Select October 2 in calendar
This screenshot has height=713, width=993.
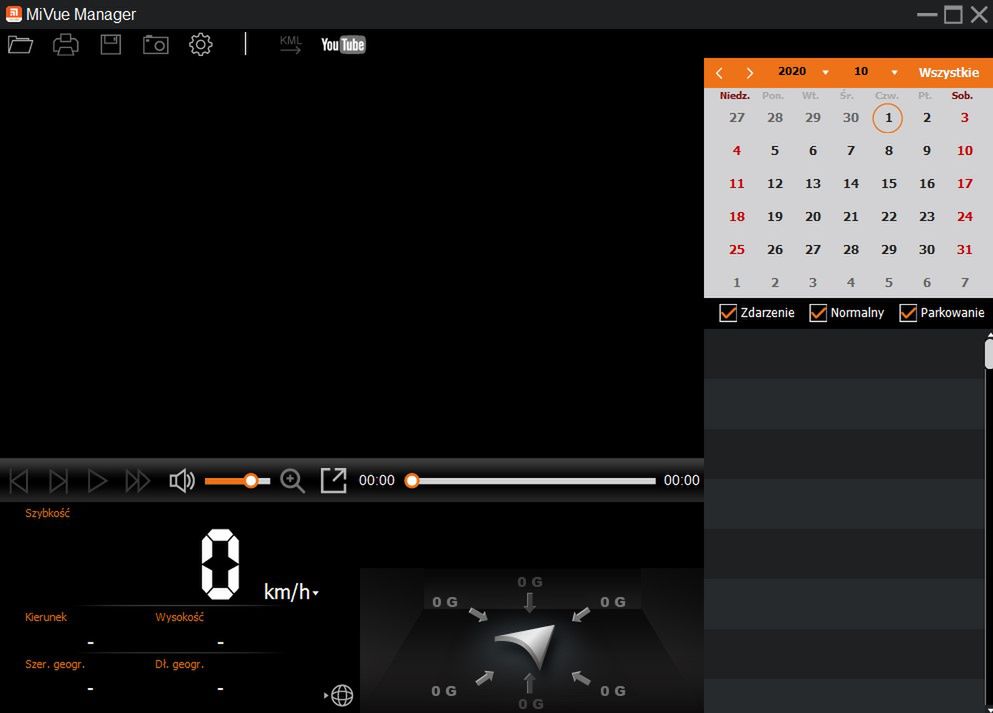pos(927,118)
